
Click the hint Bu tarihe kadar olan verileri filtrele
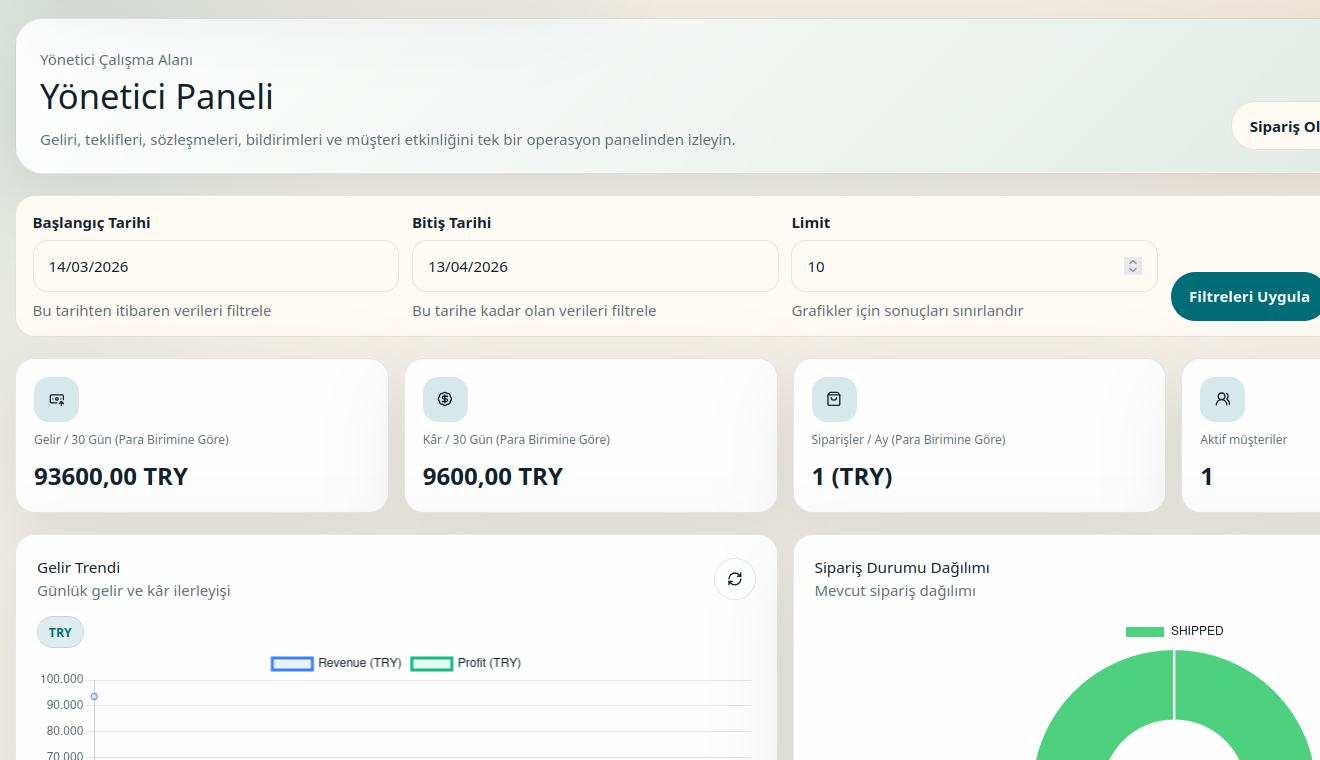tap(534, 311)
